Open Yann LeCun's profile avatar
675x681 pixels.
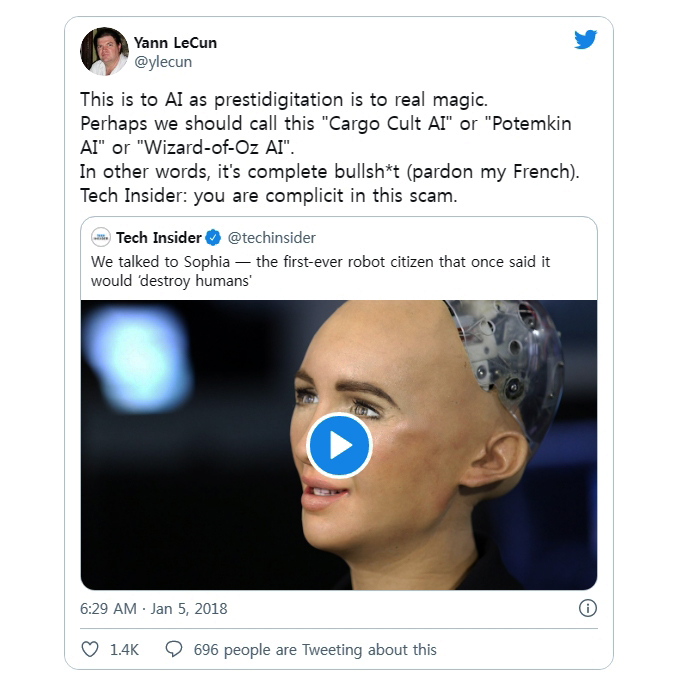[x=104, y=51]
